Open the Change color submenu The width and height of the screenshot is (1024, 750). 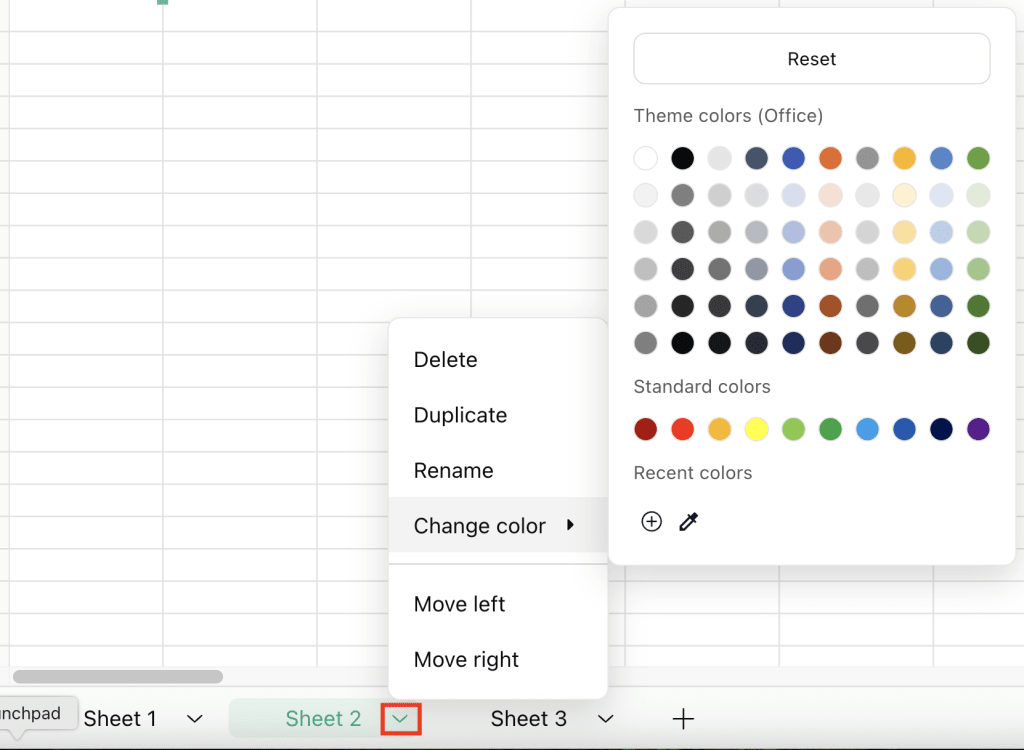[479, 525]
